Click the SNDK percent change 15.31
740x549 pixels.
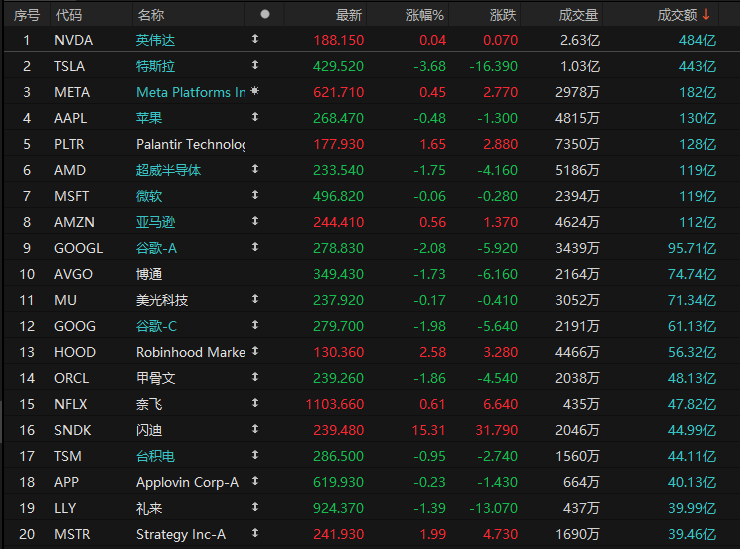click(429, 430)
